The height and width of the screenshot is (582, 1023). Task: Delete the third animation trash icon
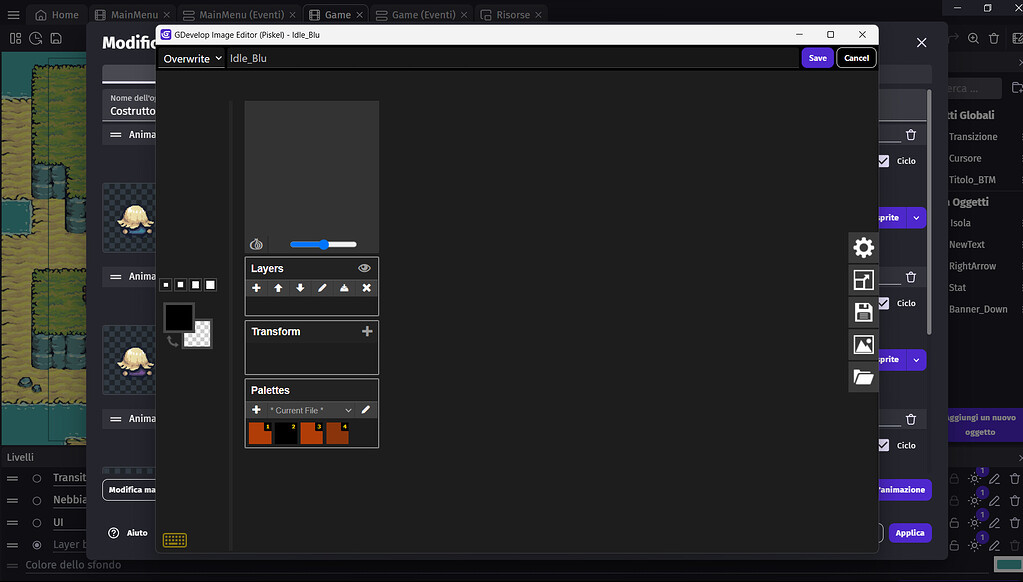(x=911, y=420)
